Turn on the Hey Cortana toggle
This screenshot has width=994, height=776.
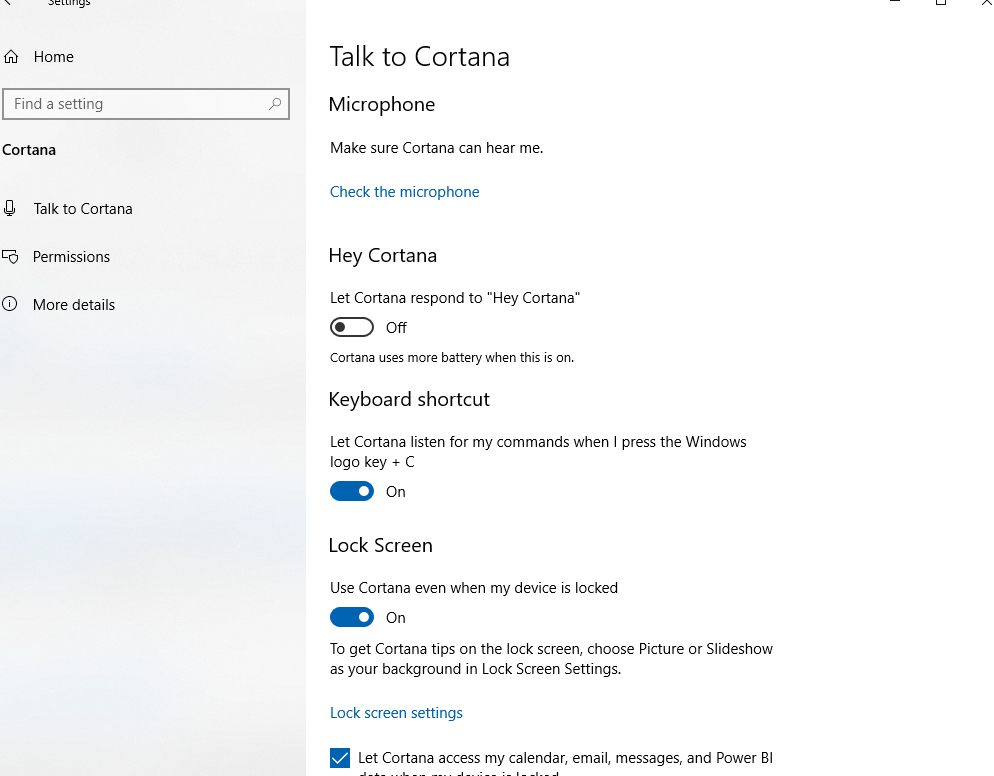click(x=352, y=327)
